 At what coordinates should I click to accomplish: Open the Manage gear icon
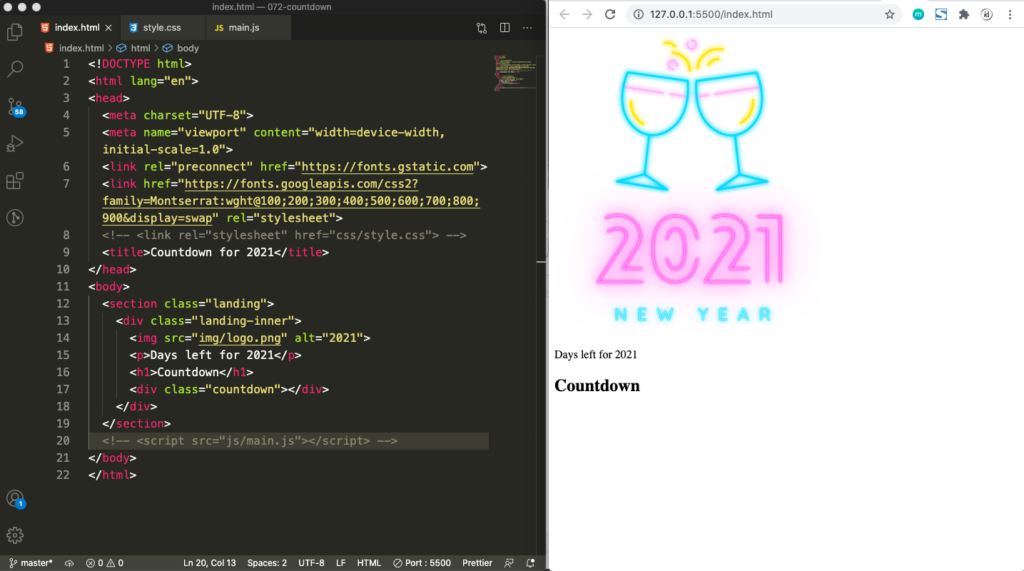[15, 536]
